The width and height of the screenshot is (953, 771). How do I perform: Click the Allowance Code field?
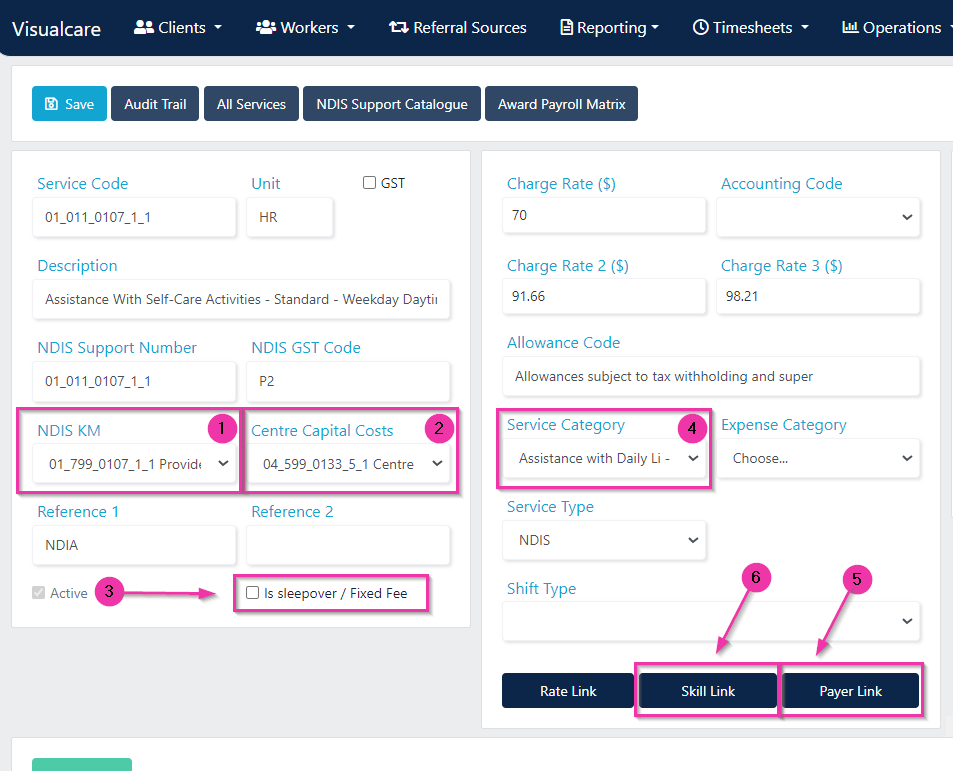[x=711, y=376]
